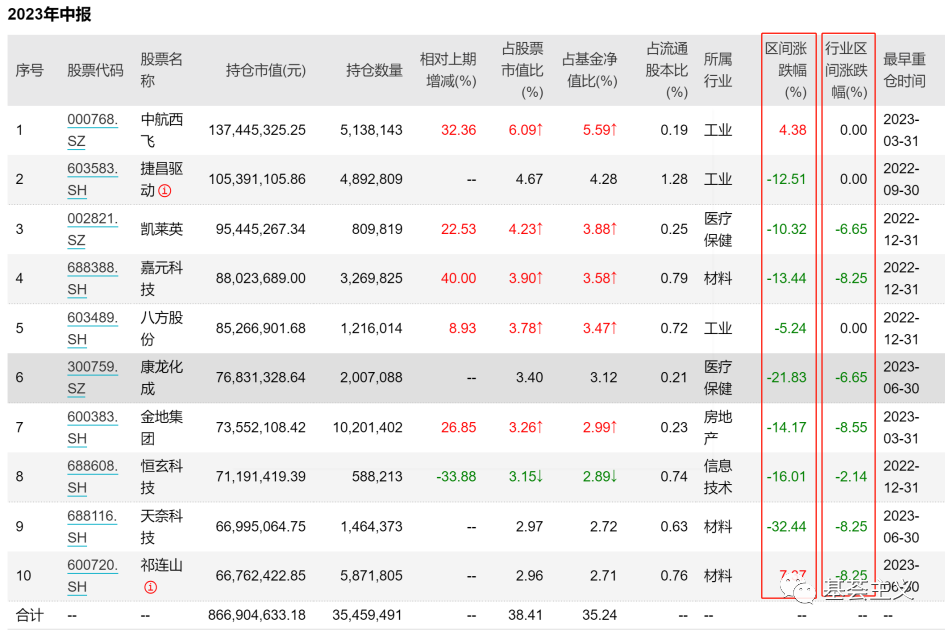Click the total stock ratio 38.41
Viewport: 945px width, 631px height.
[526, 615]
